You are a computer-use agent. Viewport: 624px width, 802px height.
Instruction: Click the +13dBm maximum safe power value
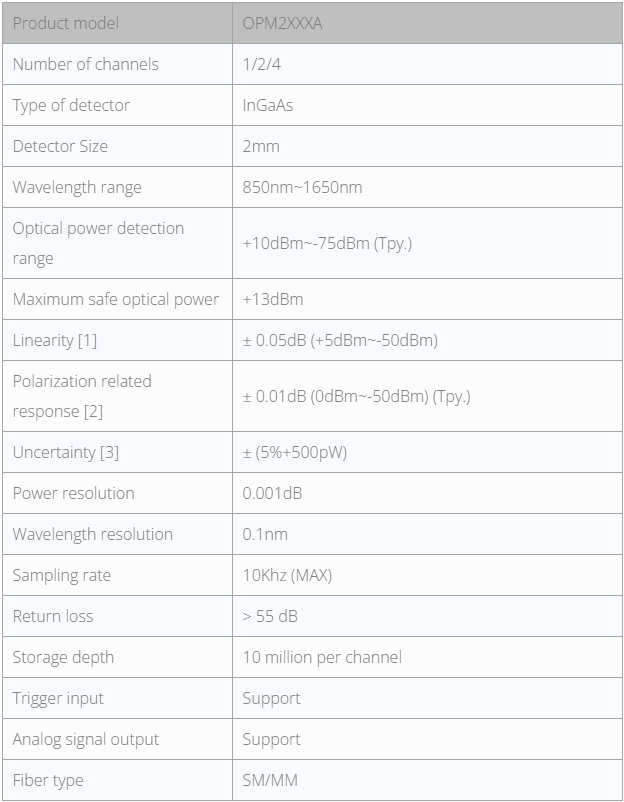(273, 299)
